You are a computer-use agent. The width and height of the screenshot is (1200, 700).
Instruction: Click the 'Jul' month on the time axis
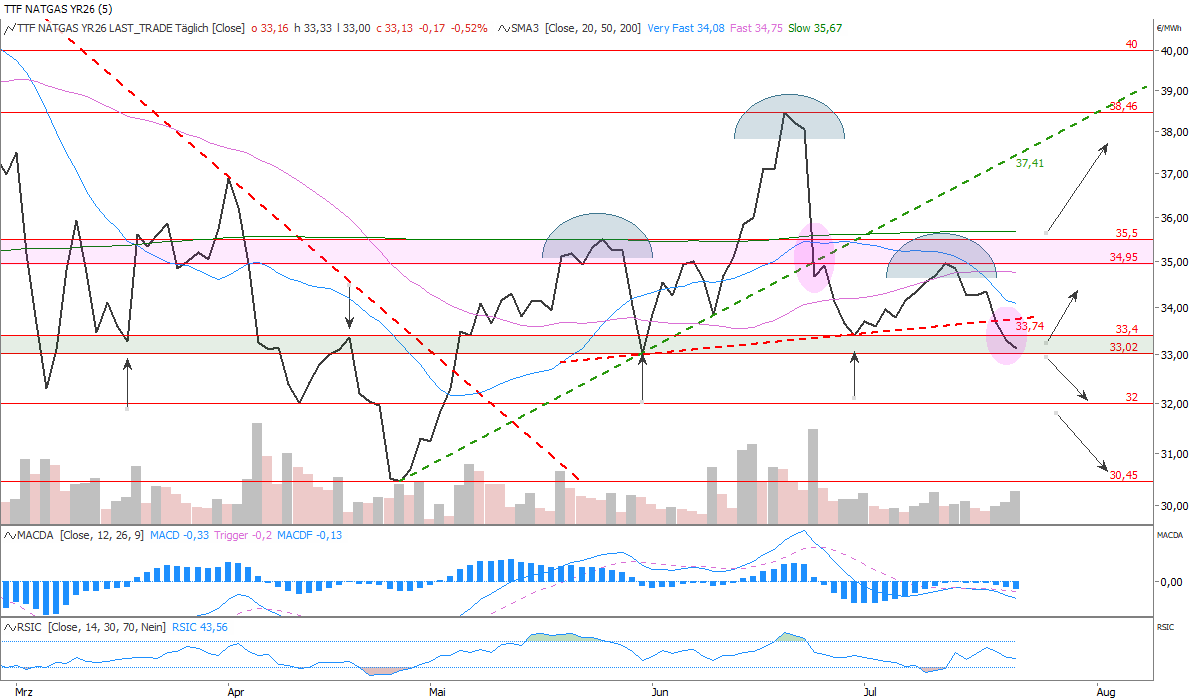pos(869,691)
